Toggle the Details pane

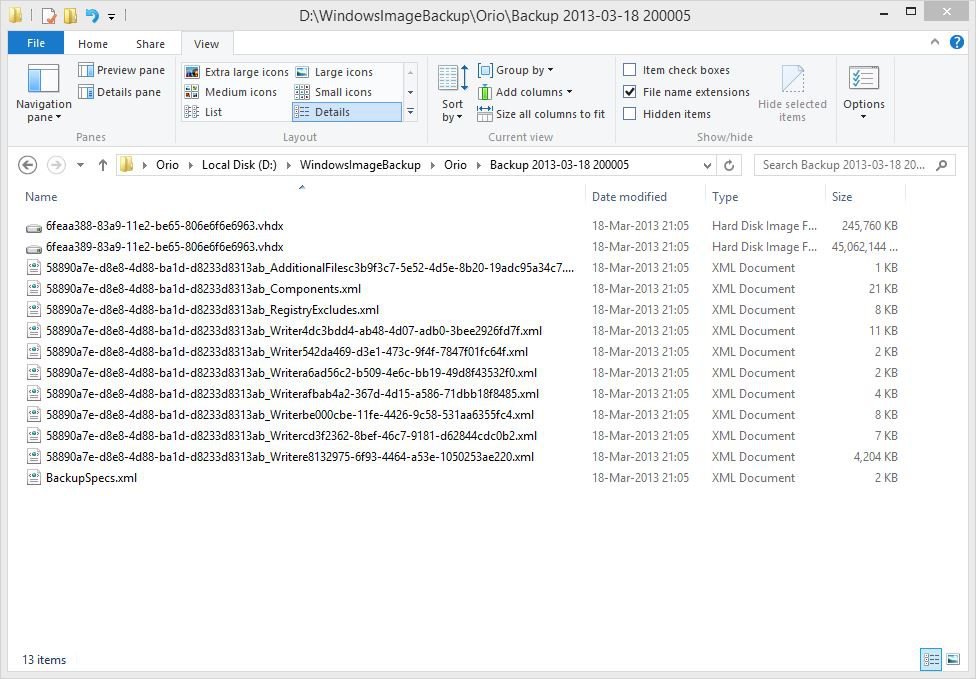click(x=120, y=92)
